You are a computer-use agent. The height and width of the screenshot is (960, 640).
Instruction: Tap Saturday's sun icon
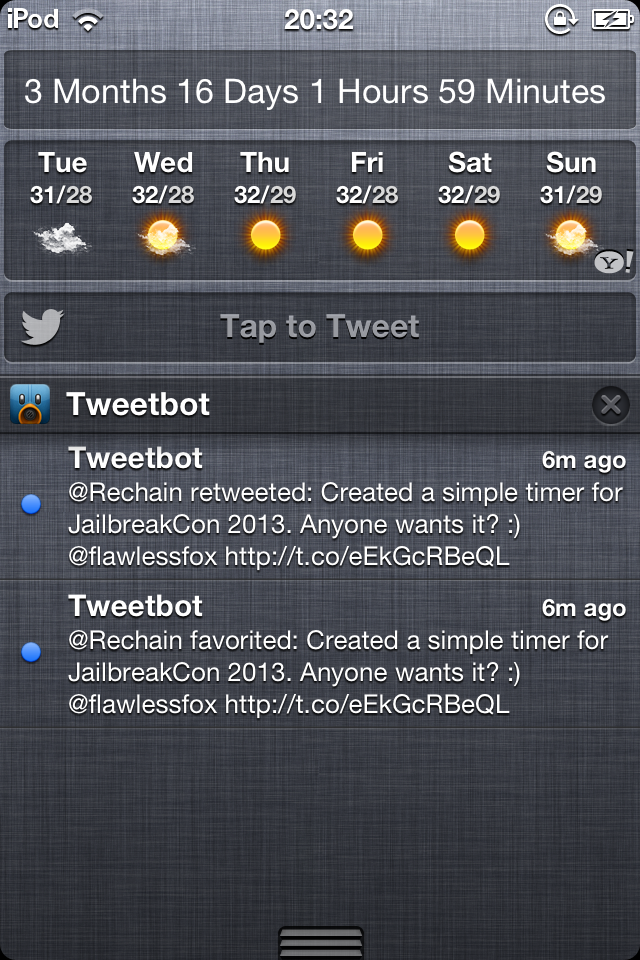[x=469, y=236]
